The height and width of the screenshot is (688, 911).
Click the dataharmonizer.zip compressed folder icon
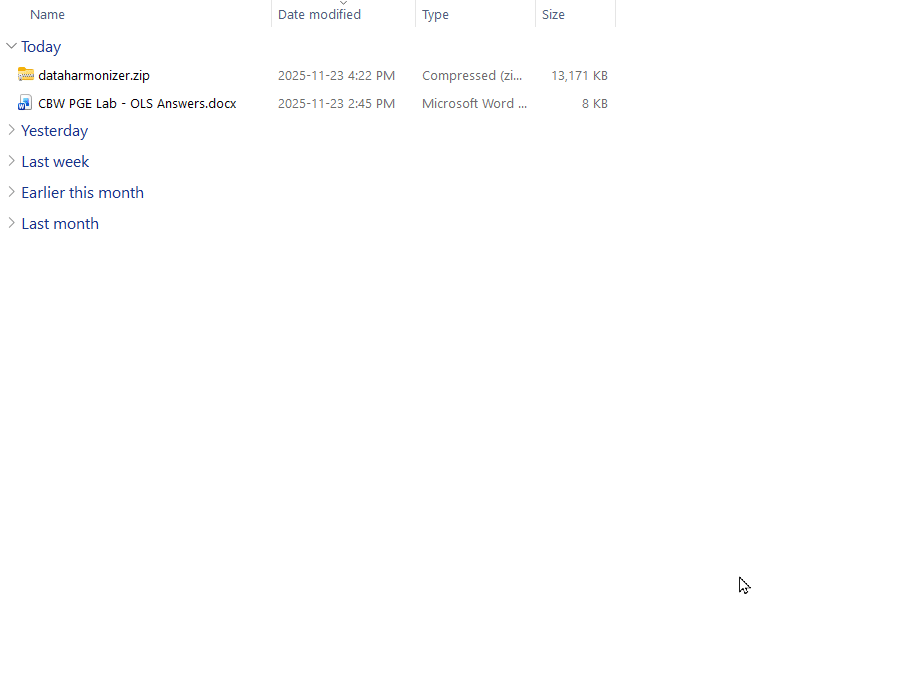(26, 75)
